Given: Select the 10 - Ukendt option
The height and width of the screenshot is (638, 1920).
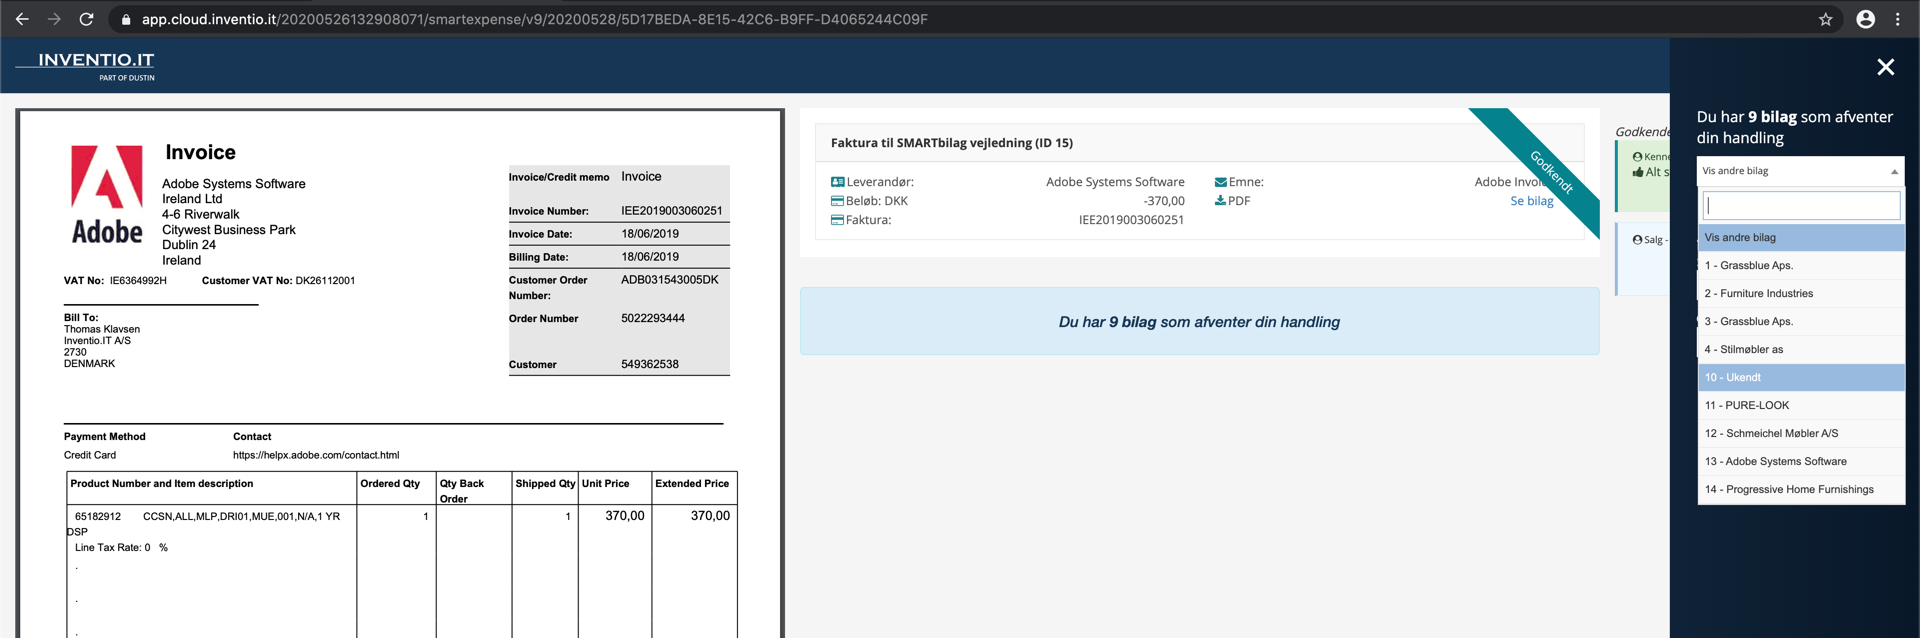Looking at the screenshot, I should (x=1801, y=378).
